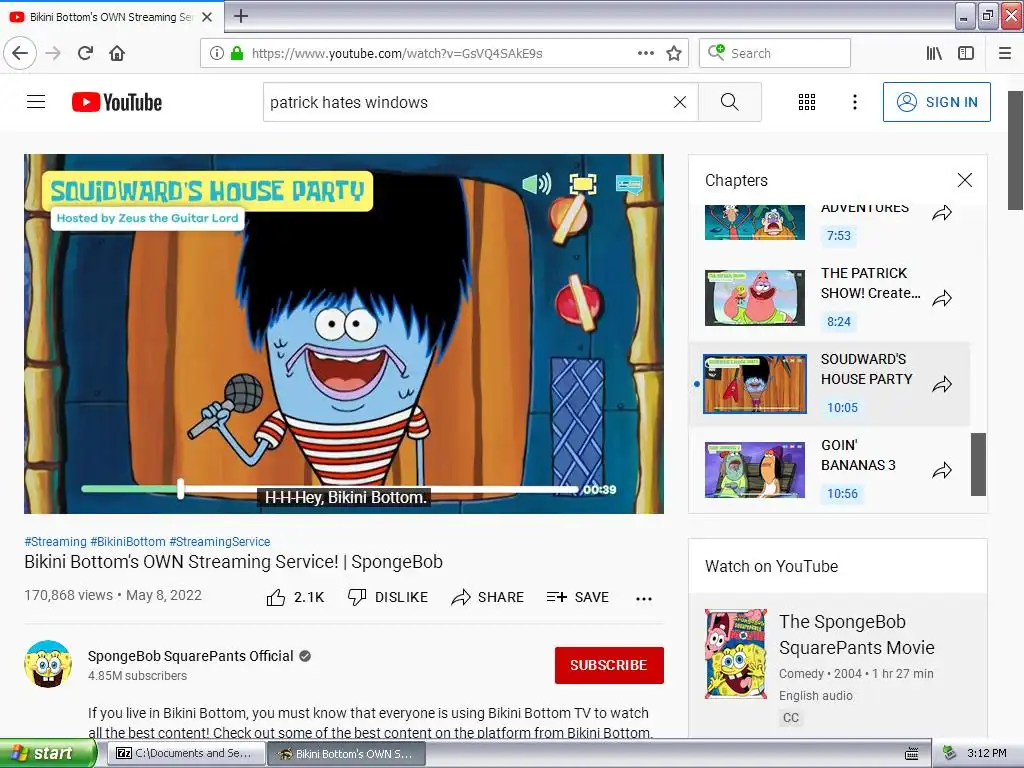Click the red SUBSCRIBE button
The height and width of the screenshot is (768, 1024).
pyautogui.click(x=609, y=665)
